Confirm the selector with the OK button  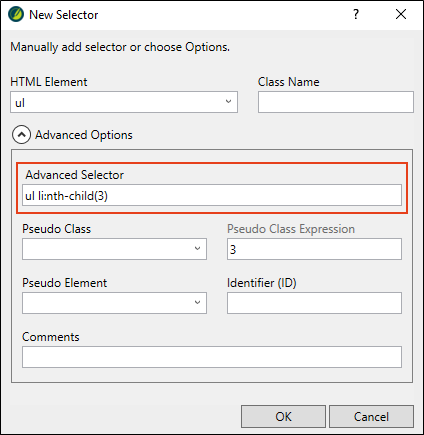coord(283,417)
